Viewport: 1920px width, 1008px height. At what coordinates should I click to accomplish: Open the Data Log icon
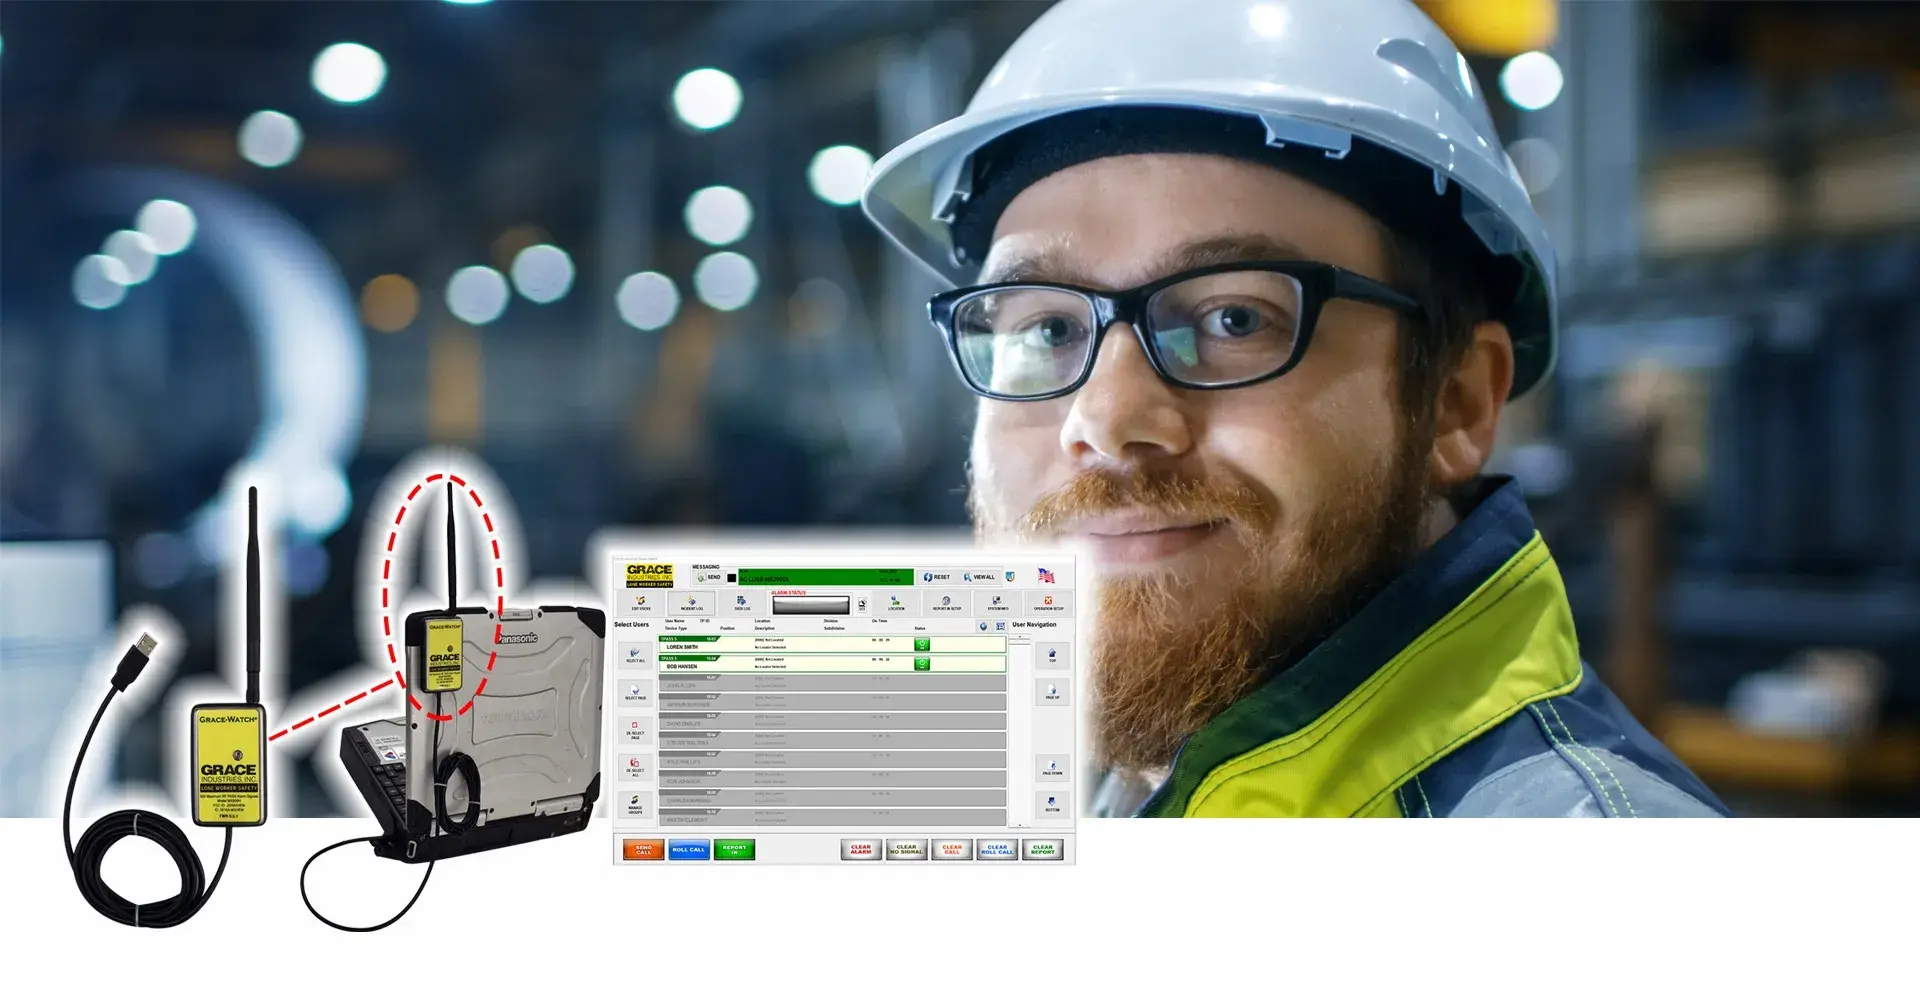pyautogui.click(x=742, y=602)
